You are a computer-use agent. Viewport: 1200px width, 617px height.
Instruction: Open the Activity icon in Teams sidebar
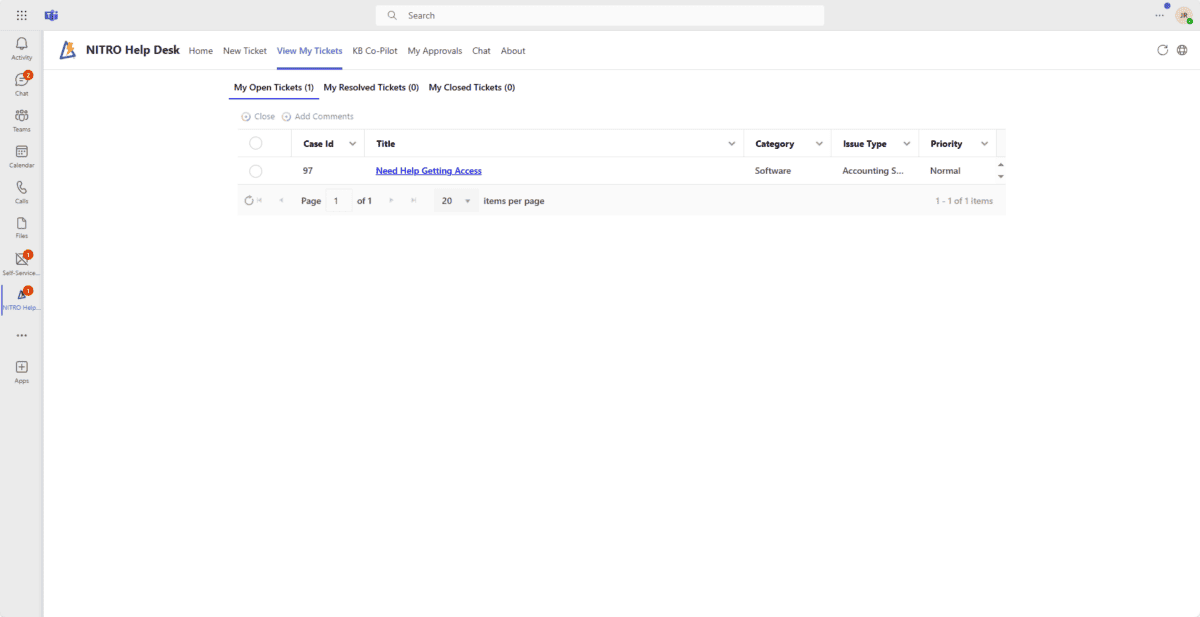click(21, 45)
